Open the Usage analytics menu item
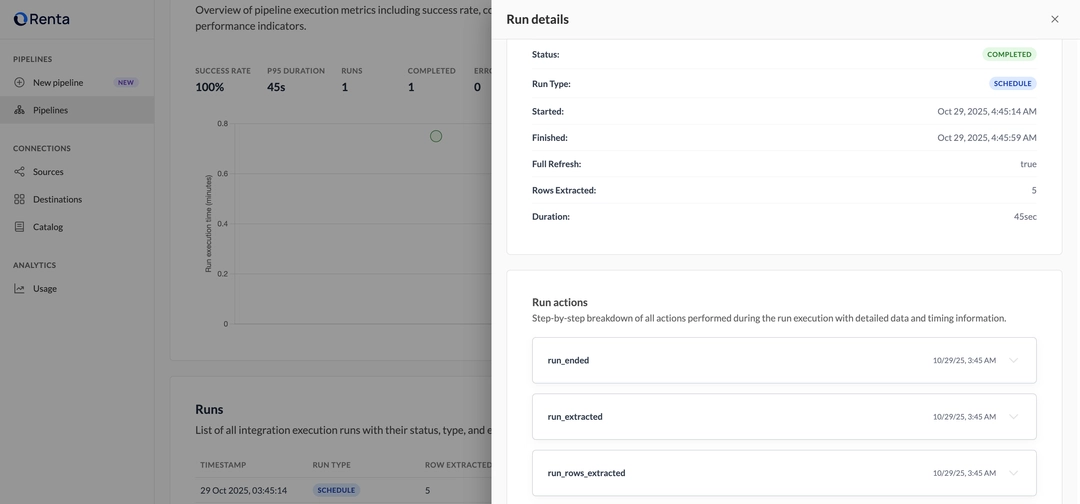The height and width of the screenshot is (504, 1080). pos(45,289)
